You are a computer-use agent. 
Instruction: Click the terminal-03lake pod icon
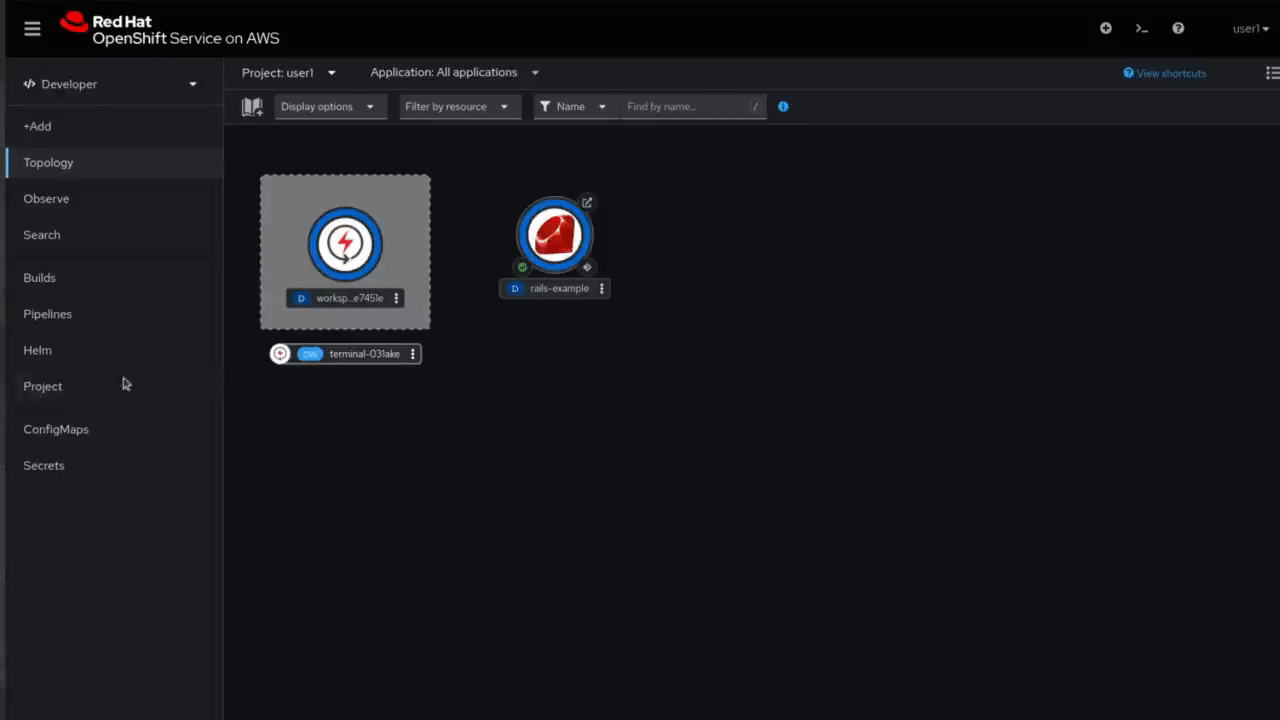pyautogui.click(x=280, y=353)
